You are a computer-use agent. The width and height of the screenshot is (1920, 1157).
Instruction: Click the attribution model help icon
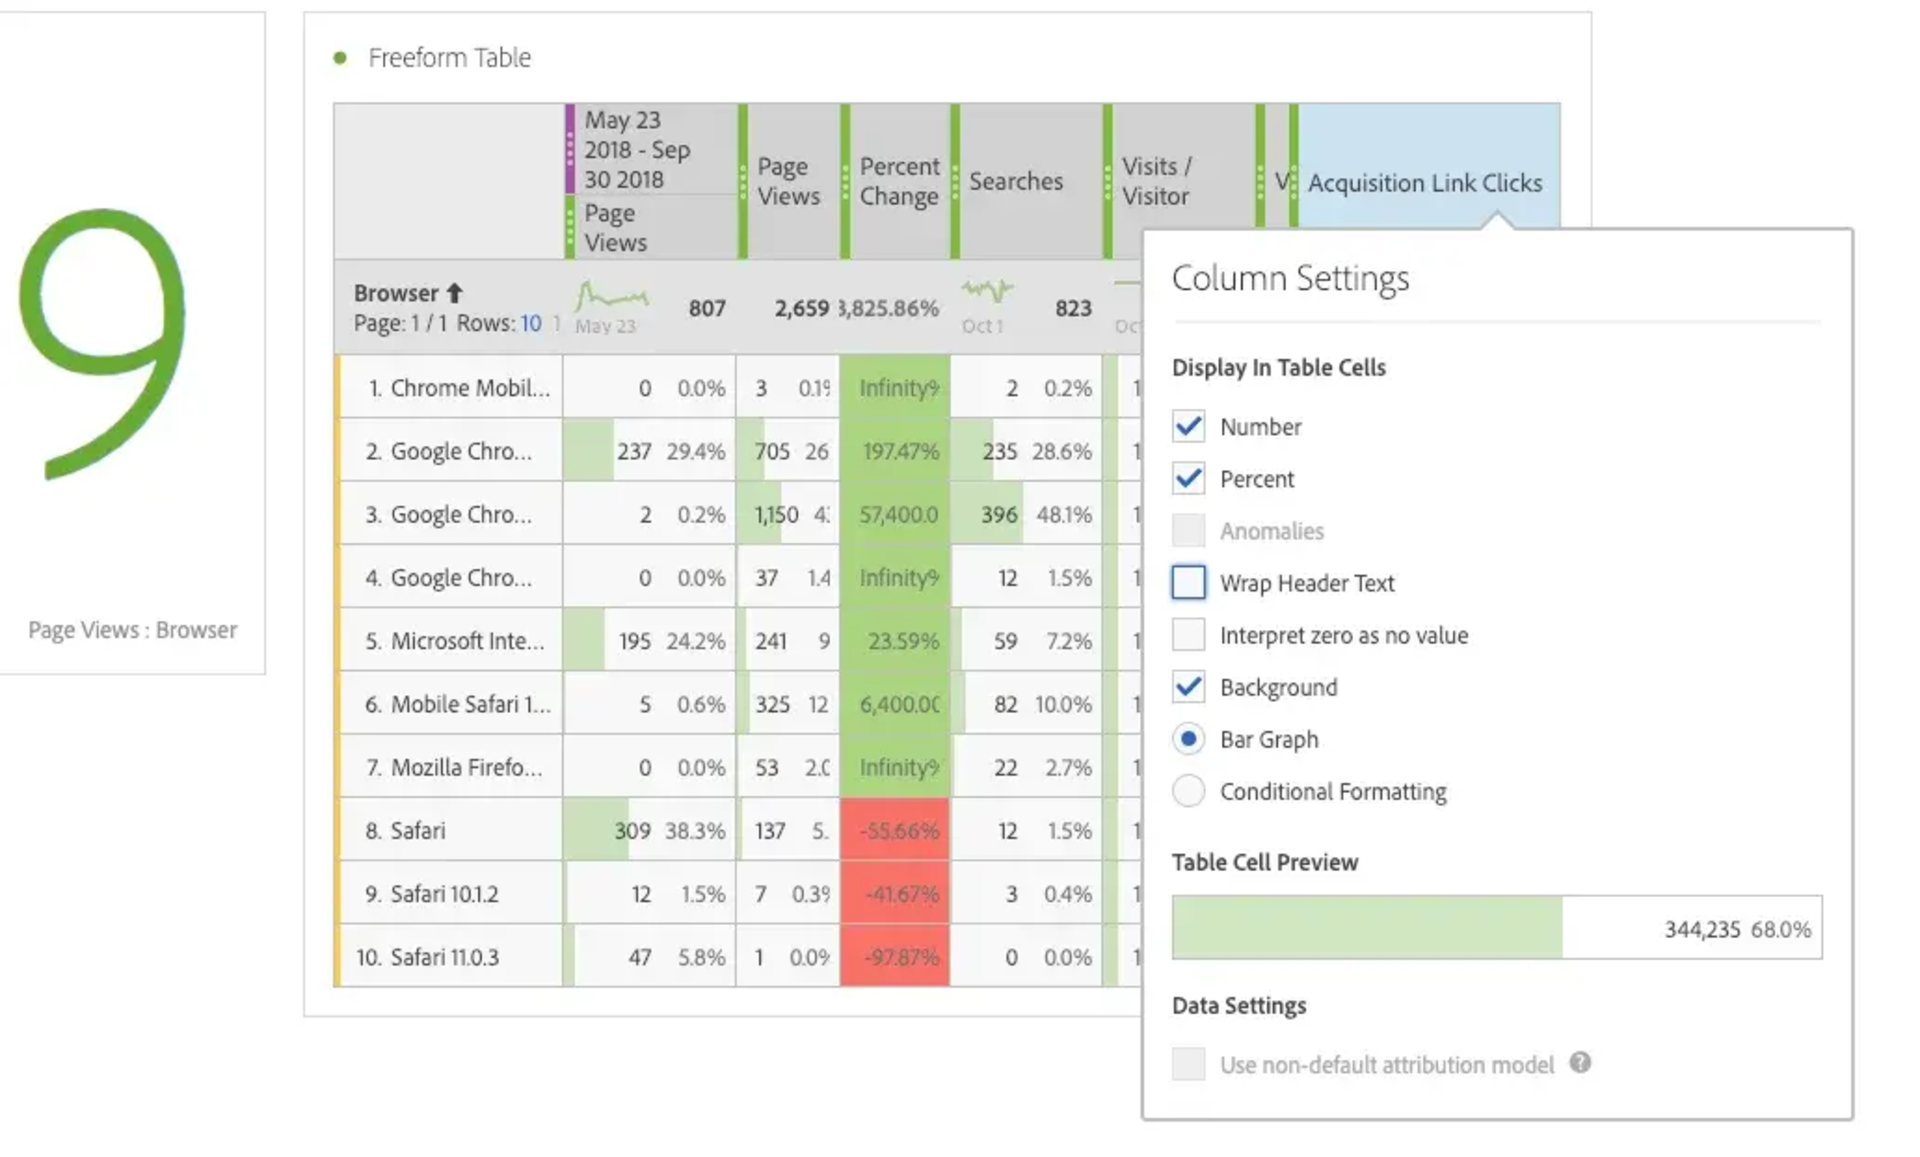click(1580, 1063)
